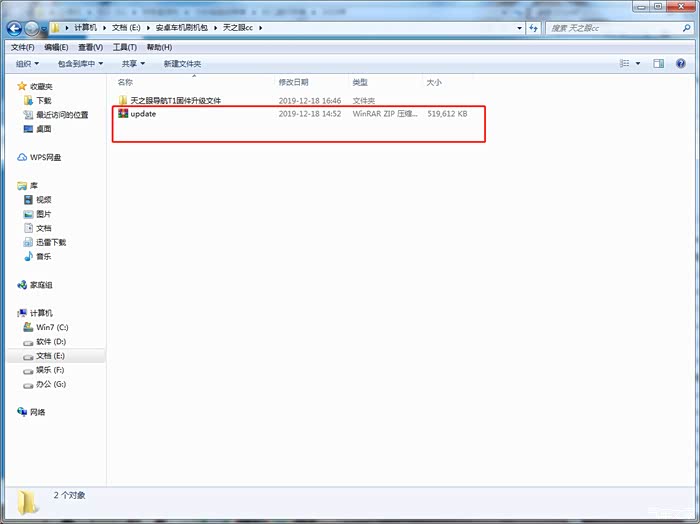
Task: Click the 收藏夹 star icon
Action: (x=21, y=86)
